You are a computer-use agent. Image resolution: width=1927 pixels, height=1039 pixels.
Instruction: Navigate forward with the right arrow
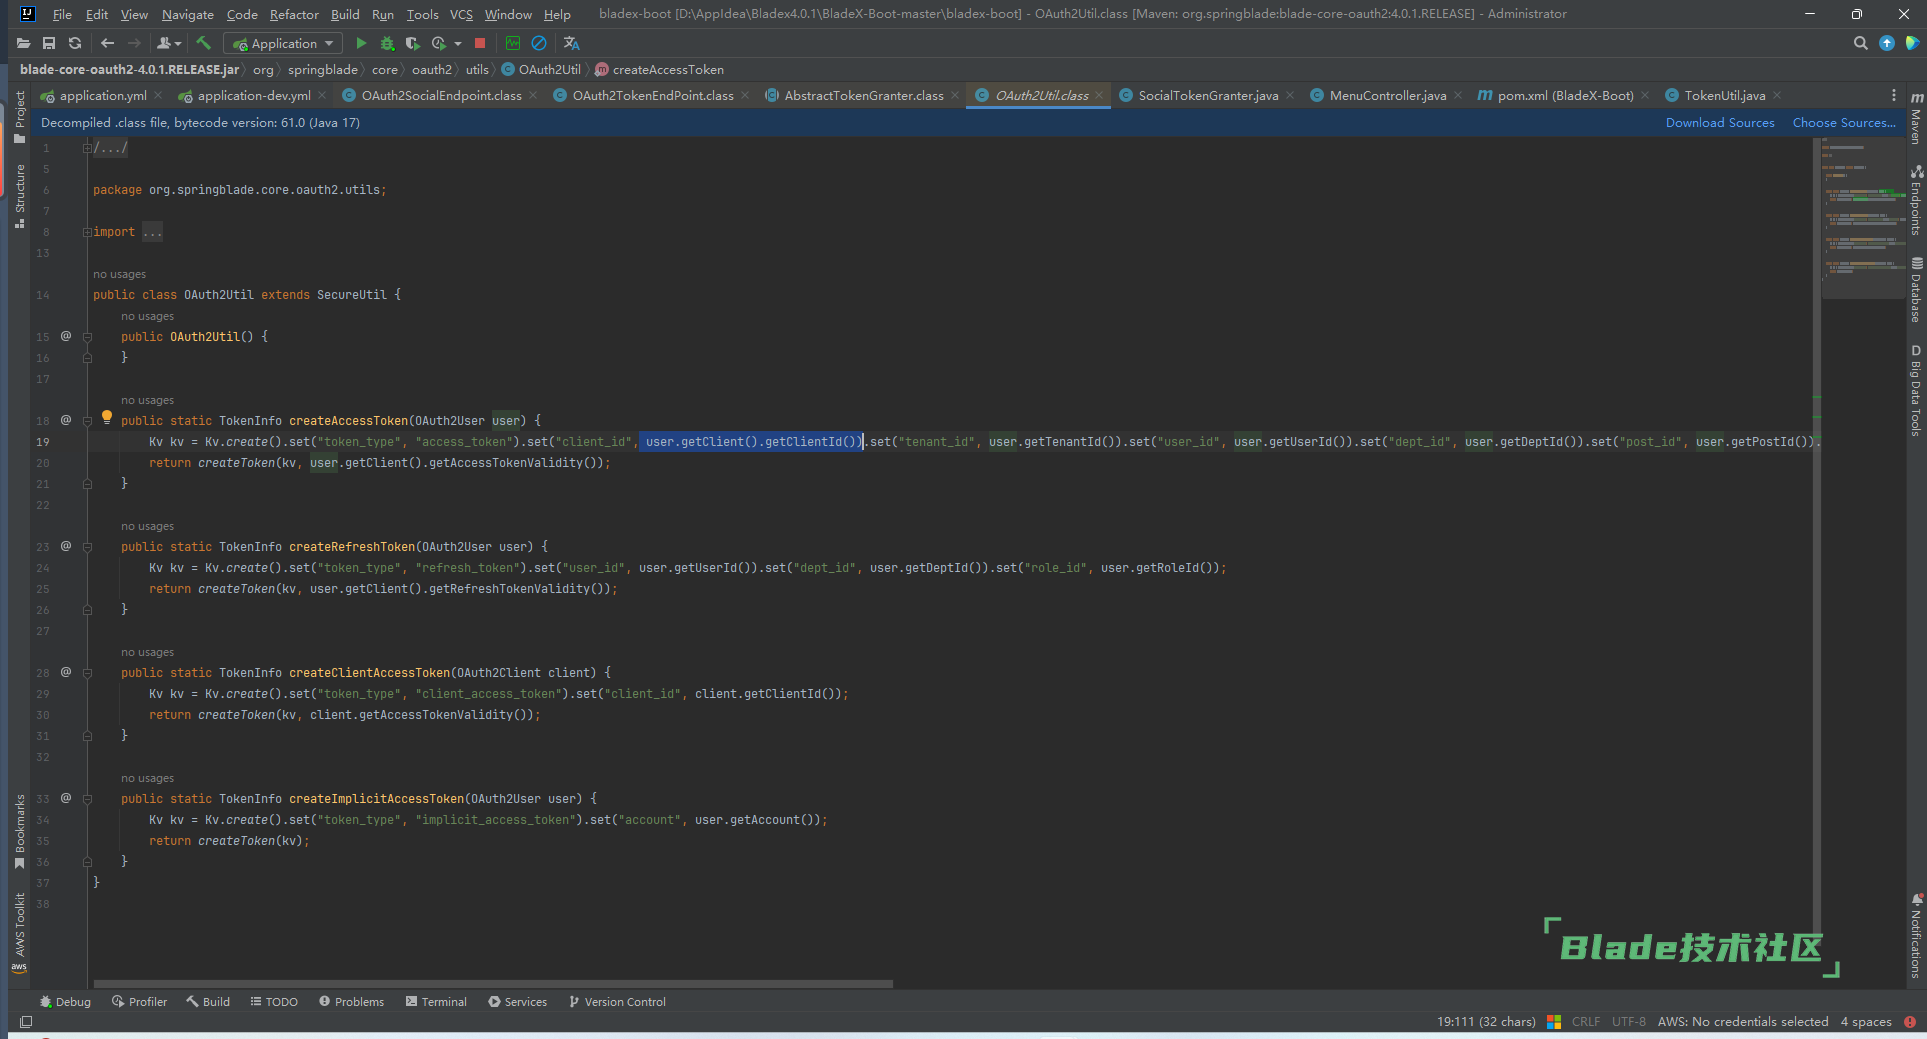tap(134, 43)
